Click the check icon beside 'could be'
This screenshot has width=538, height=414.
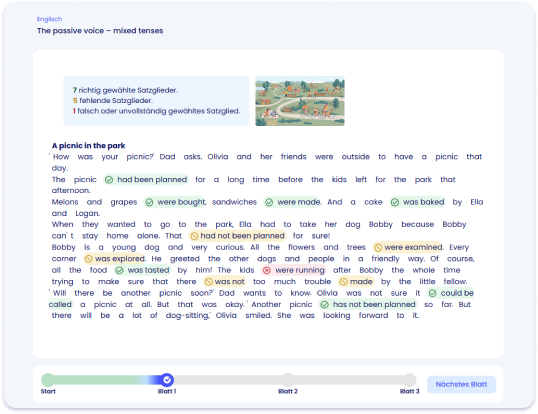432,293
